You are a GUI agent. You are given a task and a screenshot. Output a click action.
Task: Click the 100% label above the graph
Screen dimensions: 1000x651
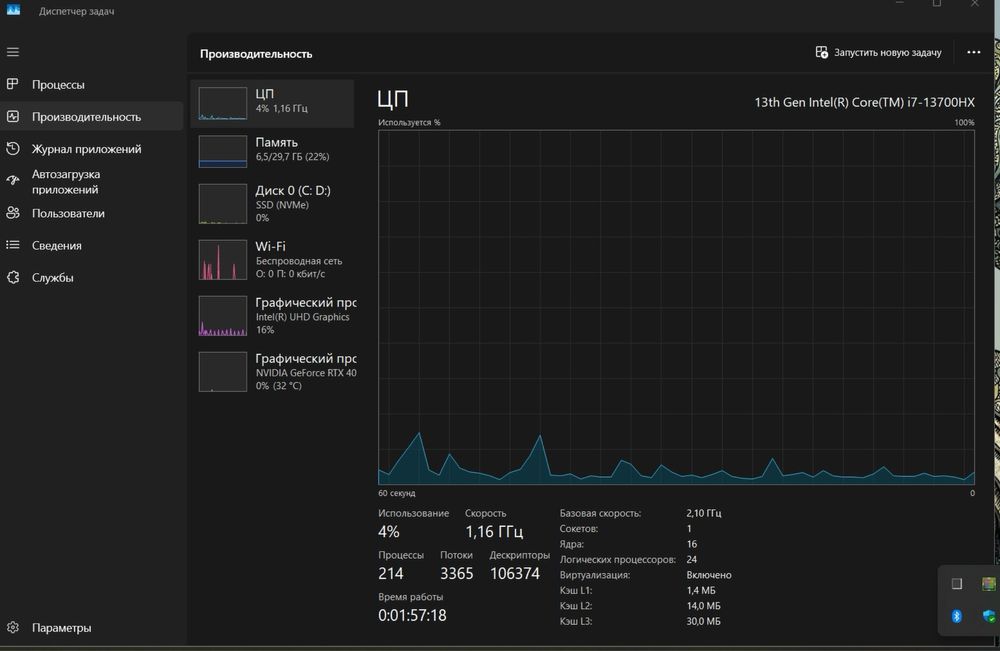pyautogui.click(x=964, y=122)
